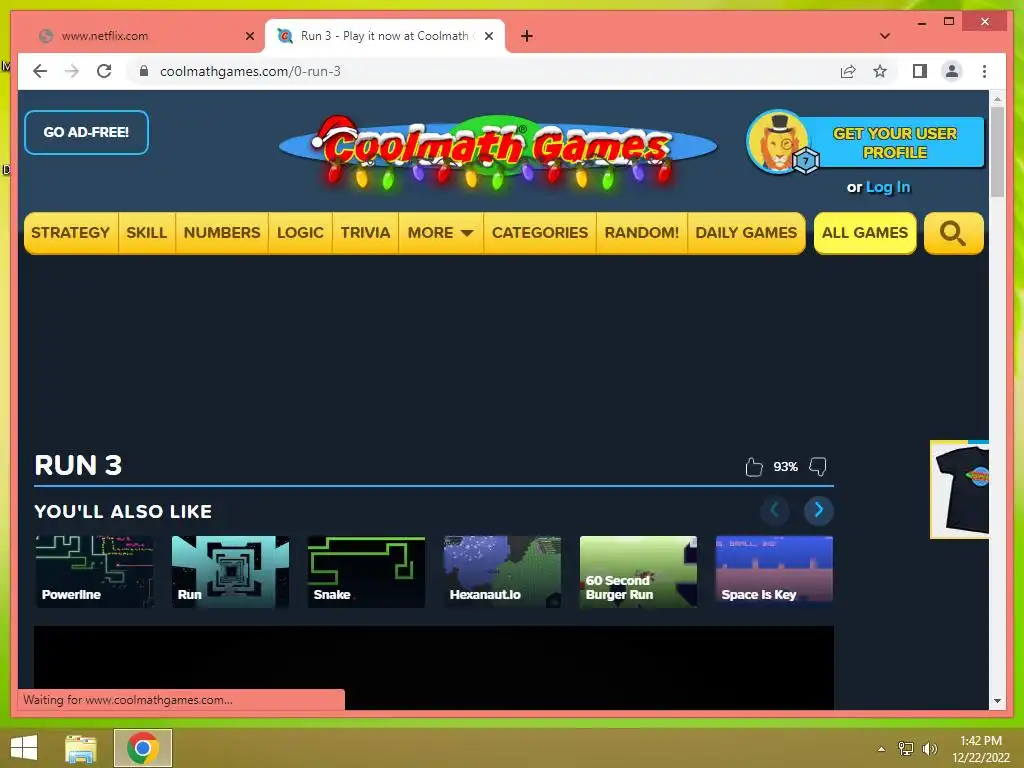This screenshot has width=1024, height=768.
Task: Click the previous arrow in You'll Also Like
Action: pos(775,510)
